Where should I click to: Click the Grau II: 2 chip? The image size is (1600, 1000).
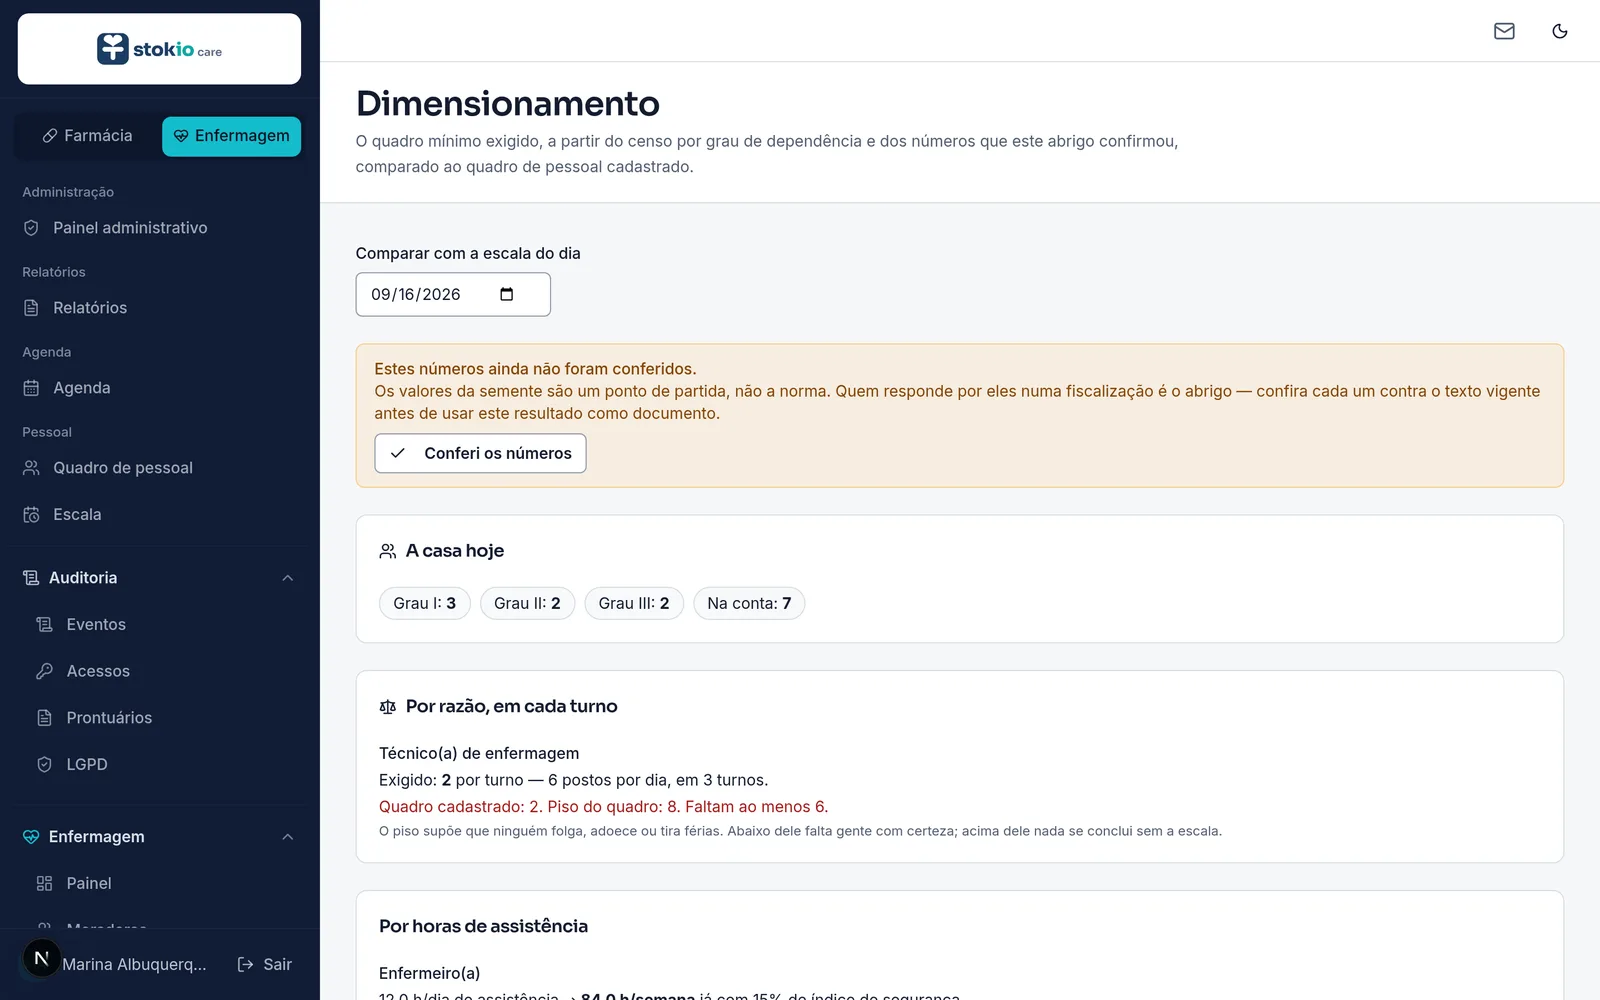click(x=527, y=603)
